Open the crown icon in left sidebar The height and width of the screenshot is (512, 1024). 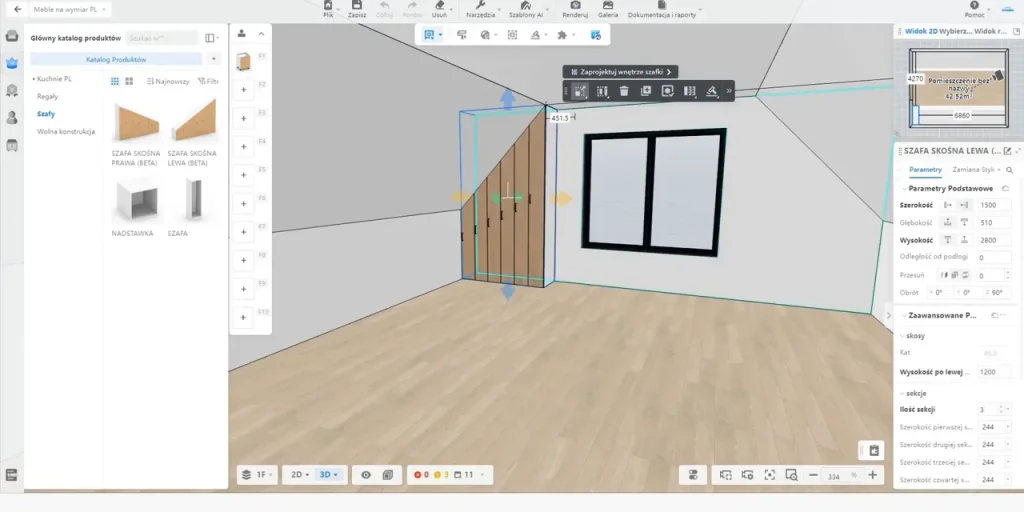[x=12, y=63]
